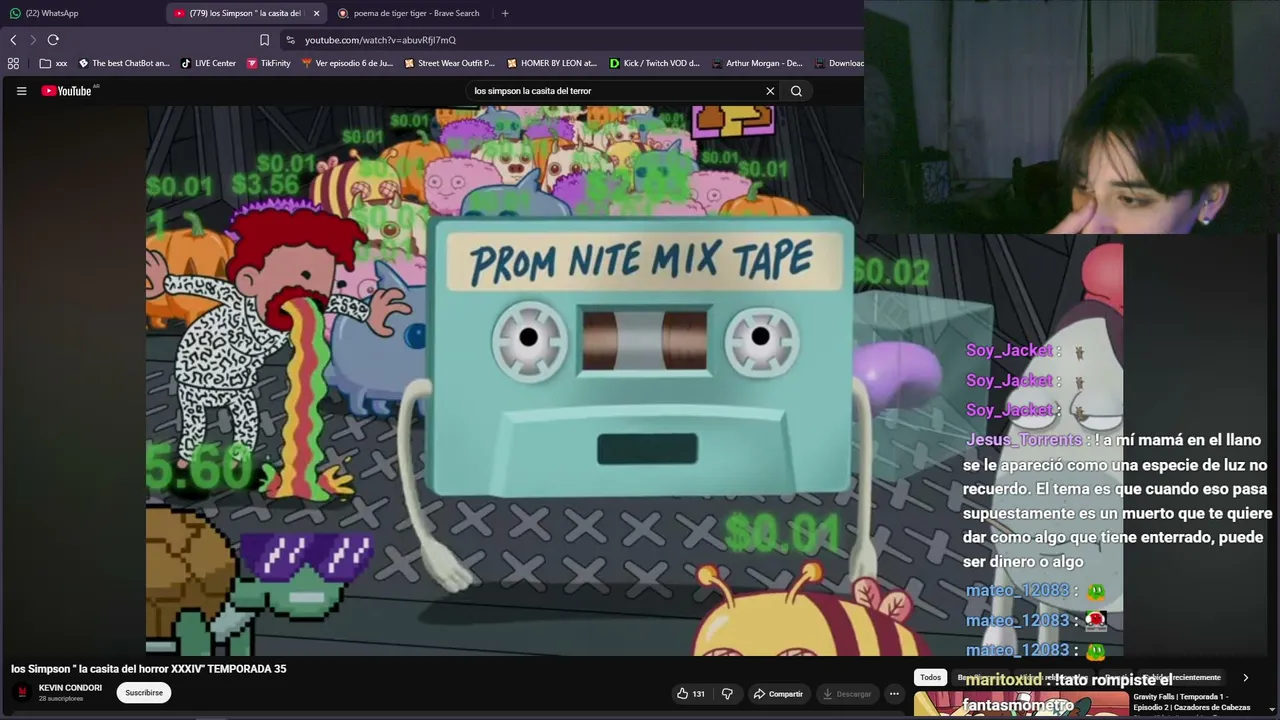Share the video with Compartir button

[778, 694]
